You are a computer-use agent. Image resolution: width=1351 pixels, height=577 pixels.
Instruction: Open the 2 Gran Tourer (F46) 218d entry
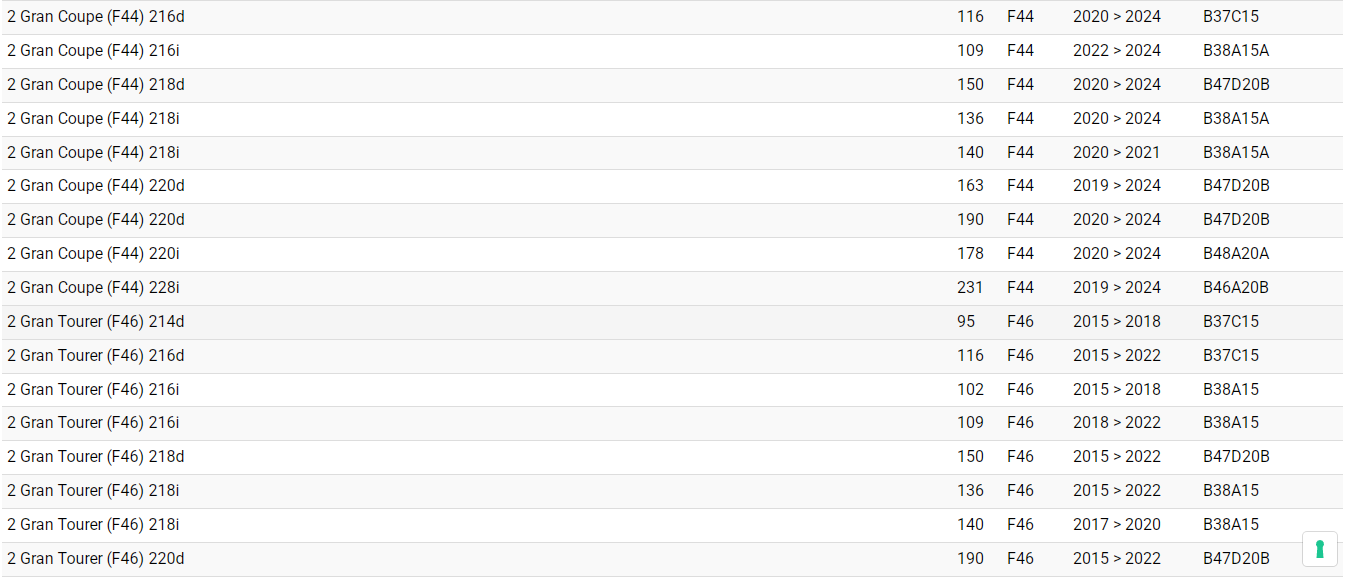point(96,457)
